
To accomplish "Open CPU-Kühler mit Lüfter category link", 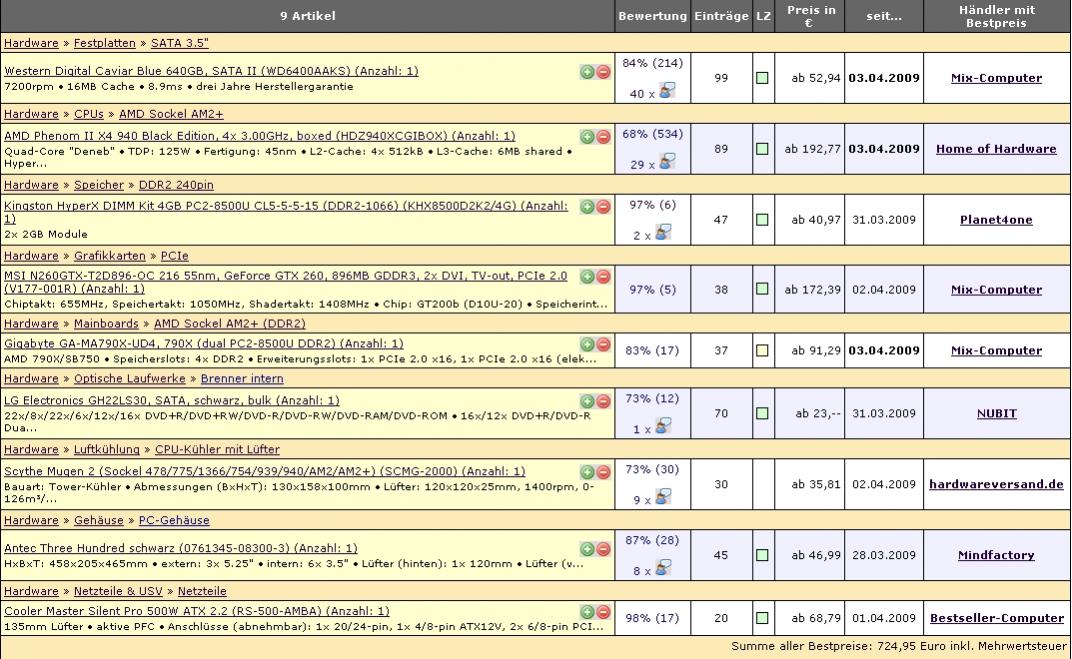I will [x=217, y=450].
